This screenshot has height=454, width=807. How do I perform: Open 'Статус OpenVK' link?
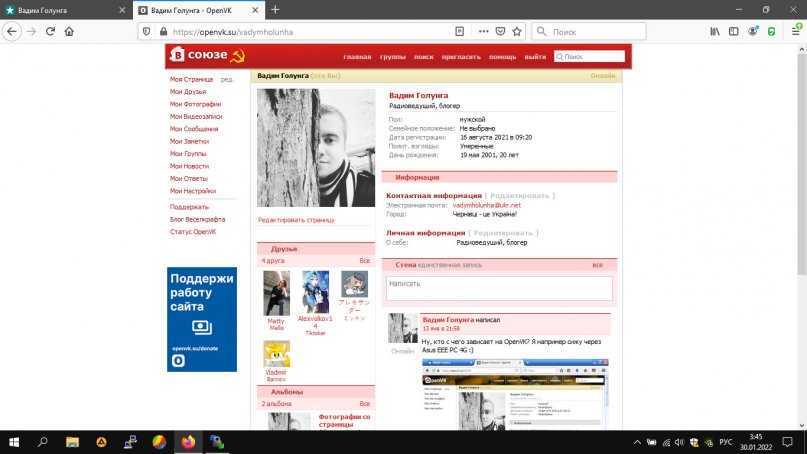pos(193,232)
